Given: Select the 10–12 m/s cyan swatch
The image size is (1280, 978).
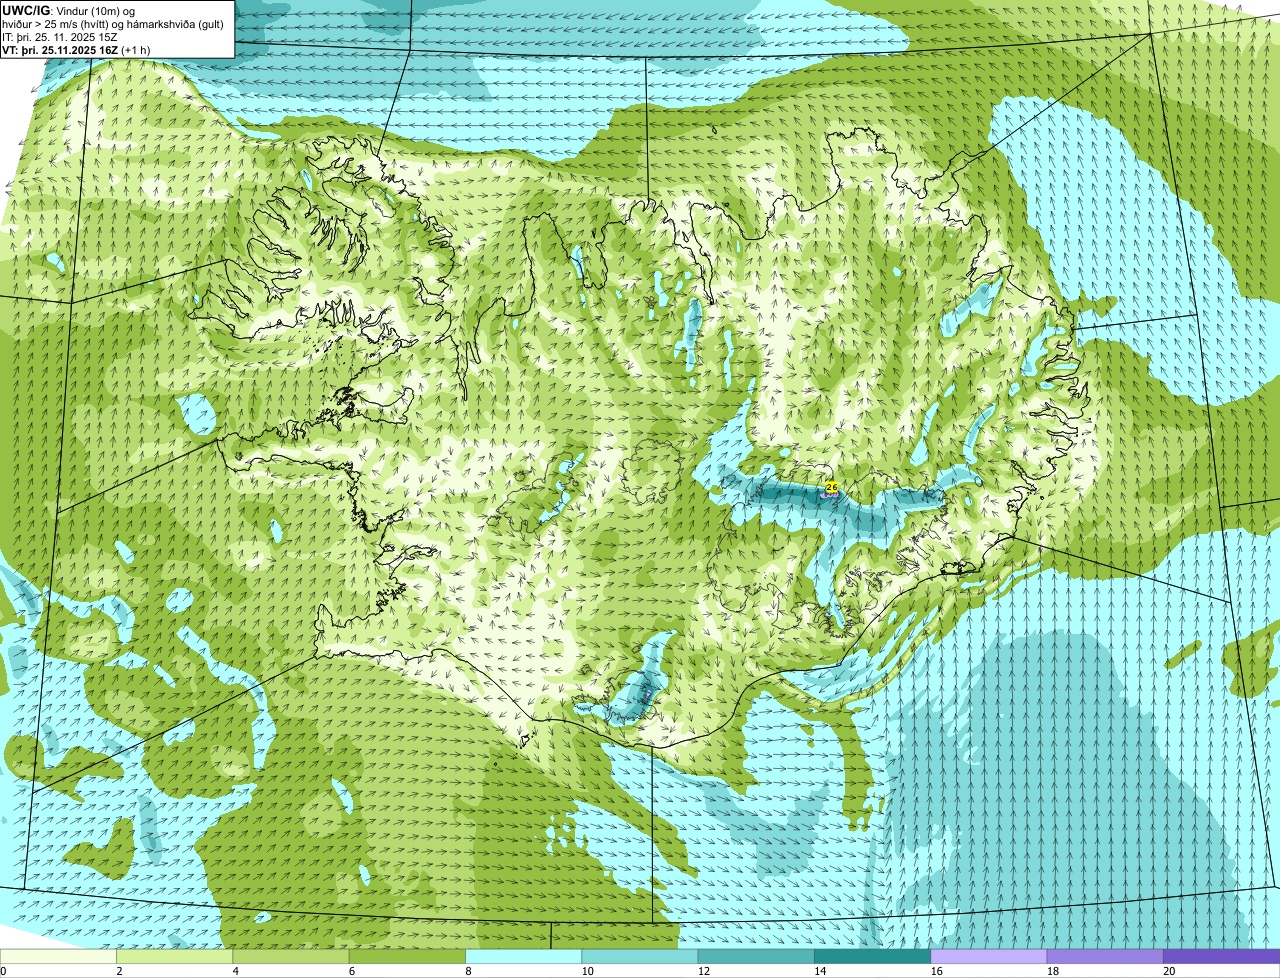Looking at the screenshot, I should pos(640,956).
